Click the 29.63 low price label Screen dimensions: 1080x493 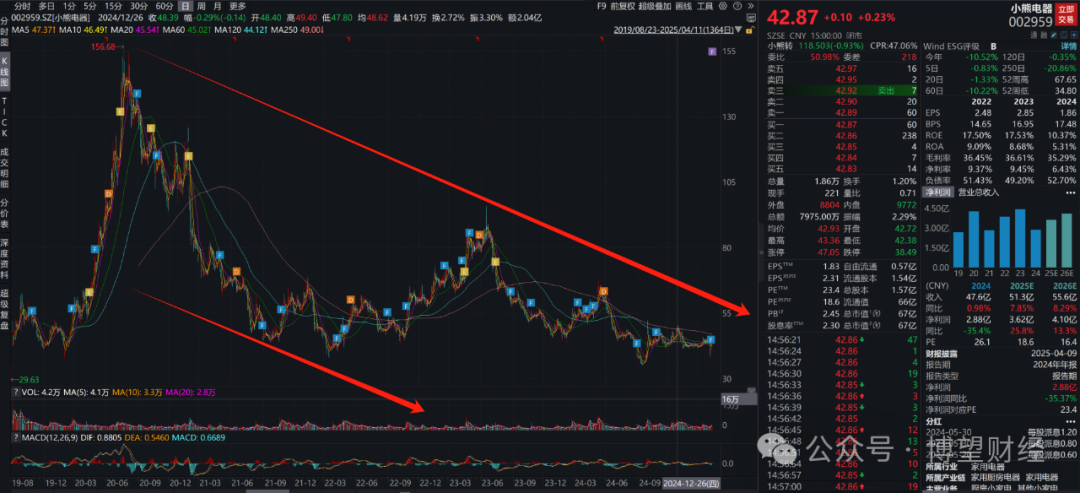click(28, 378)
